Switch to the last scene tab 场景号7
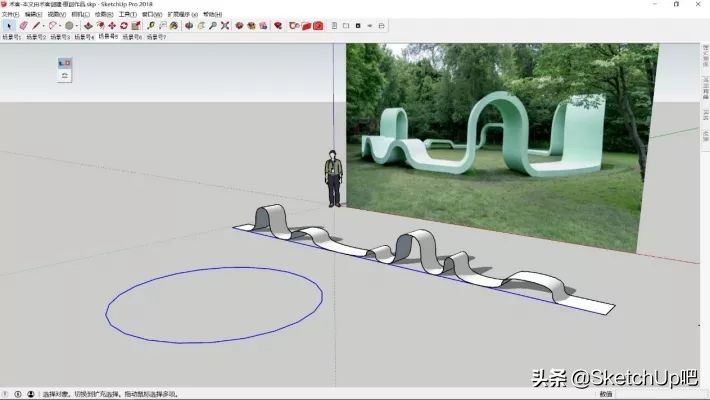The height and width of the screenshot is (400, 710). 156,36
